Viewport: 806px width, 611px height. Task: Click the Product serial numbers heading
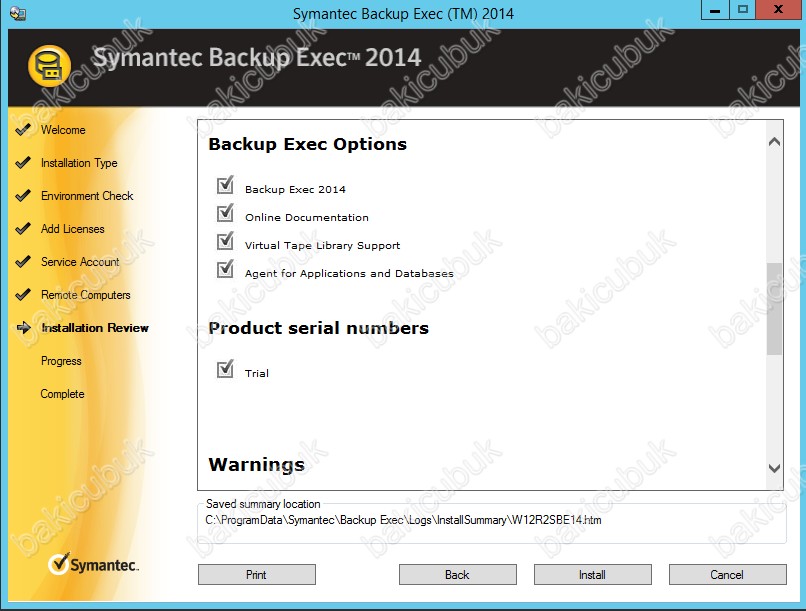pos(319,328)
